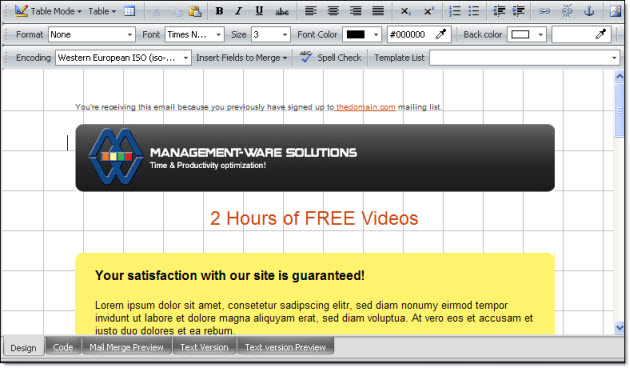Click the black Font Color swatch
This screenshot has width=630, height=368.
point(356,35)
